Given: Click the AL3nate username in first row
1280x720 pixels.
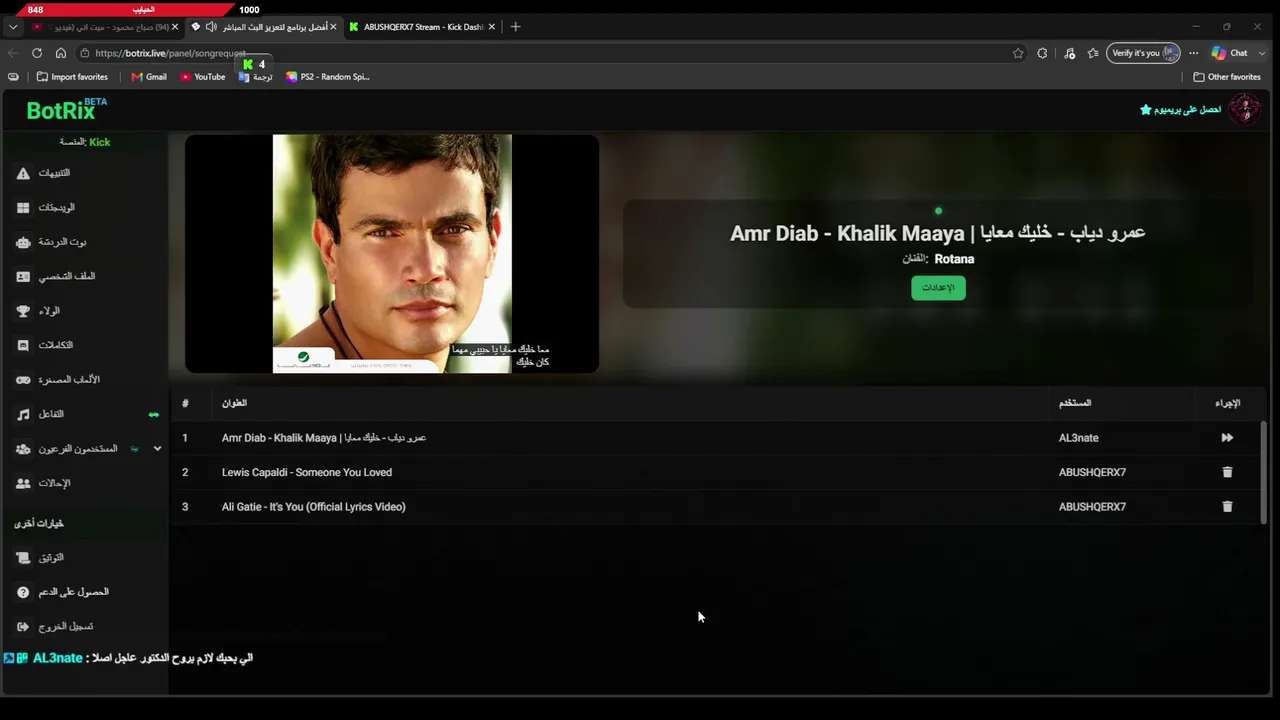Looking at the screenshot, I should tap(1078, 438).
